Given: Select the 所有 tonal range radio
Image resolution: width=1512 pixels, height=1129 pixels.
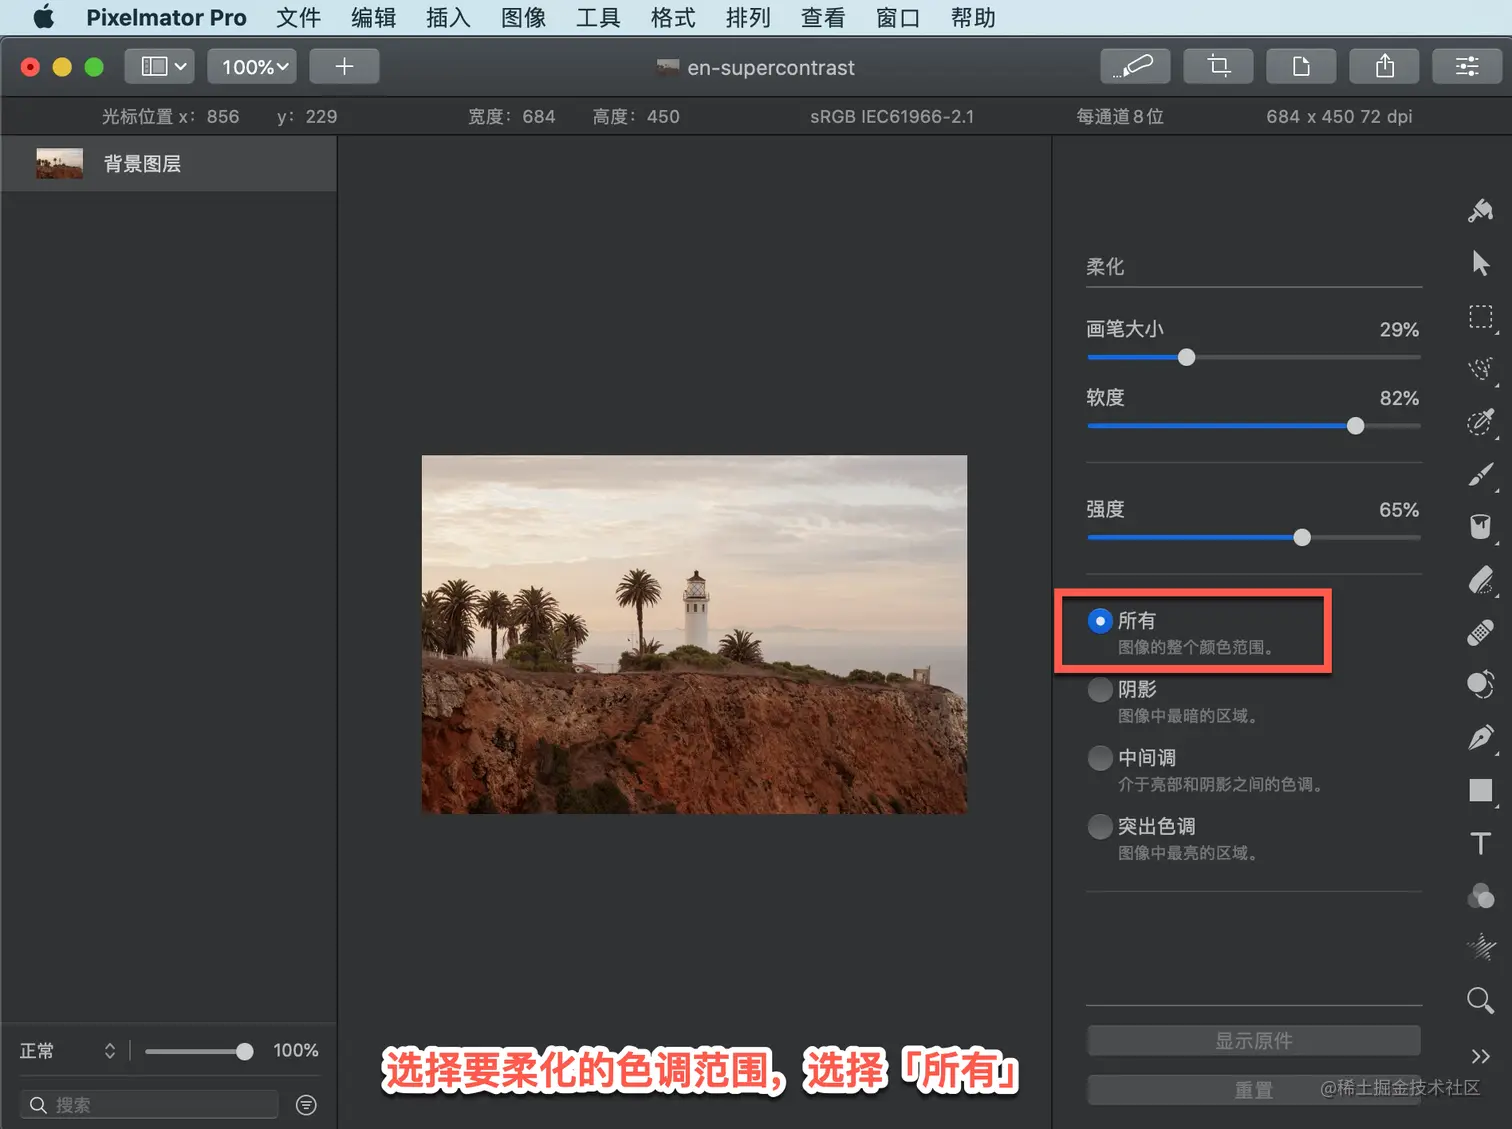Looking at the screenshot, I should point(1100,621).
